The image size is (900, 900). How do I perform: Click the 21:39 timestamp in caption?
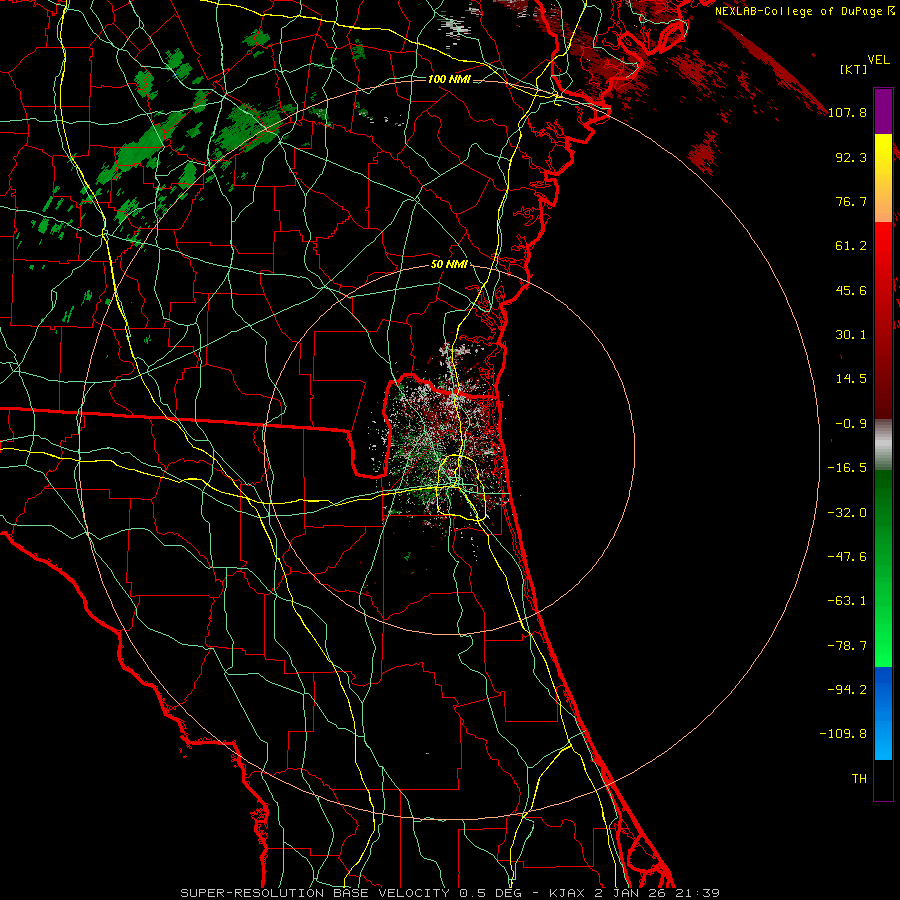(x=696, y=893)
